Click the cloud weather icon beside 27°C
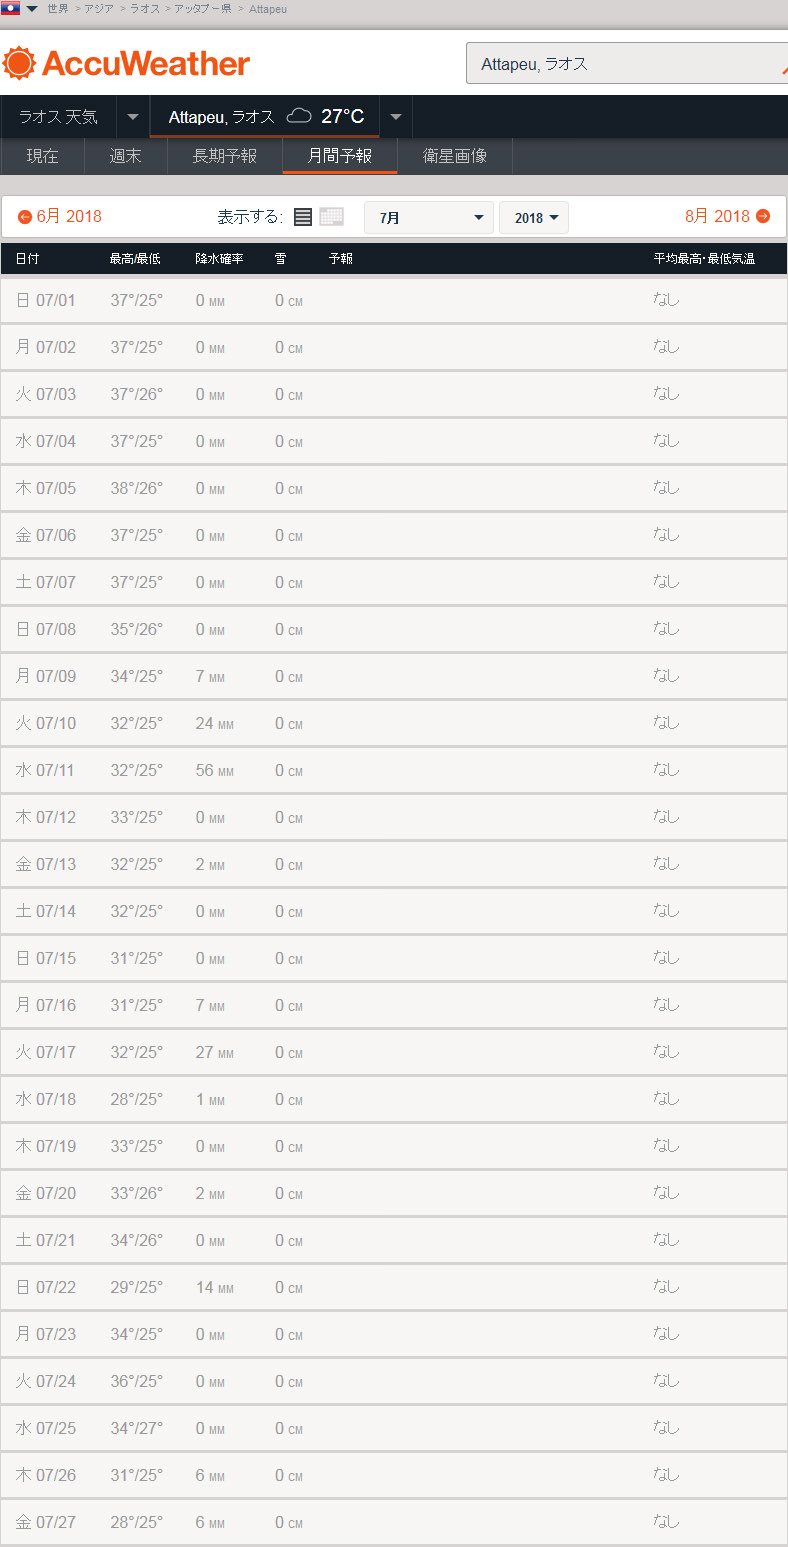The image size is (788, 1547). tap(299, 116)
